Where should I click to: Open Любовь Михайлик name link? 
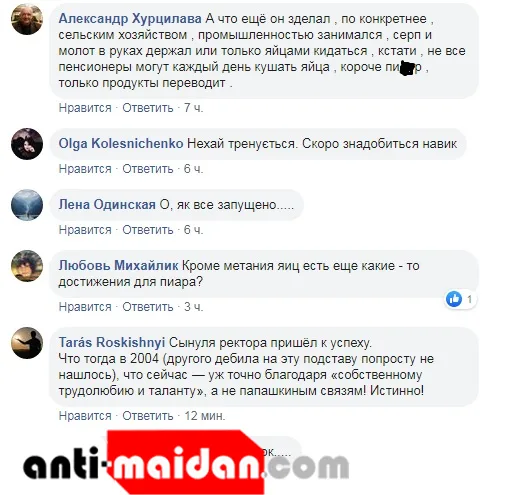click(118, 266)
